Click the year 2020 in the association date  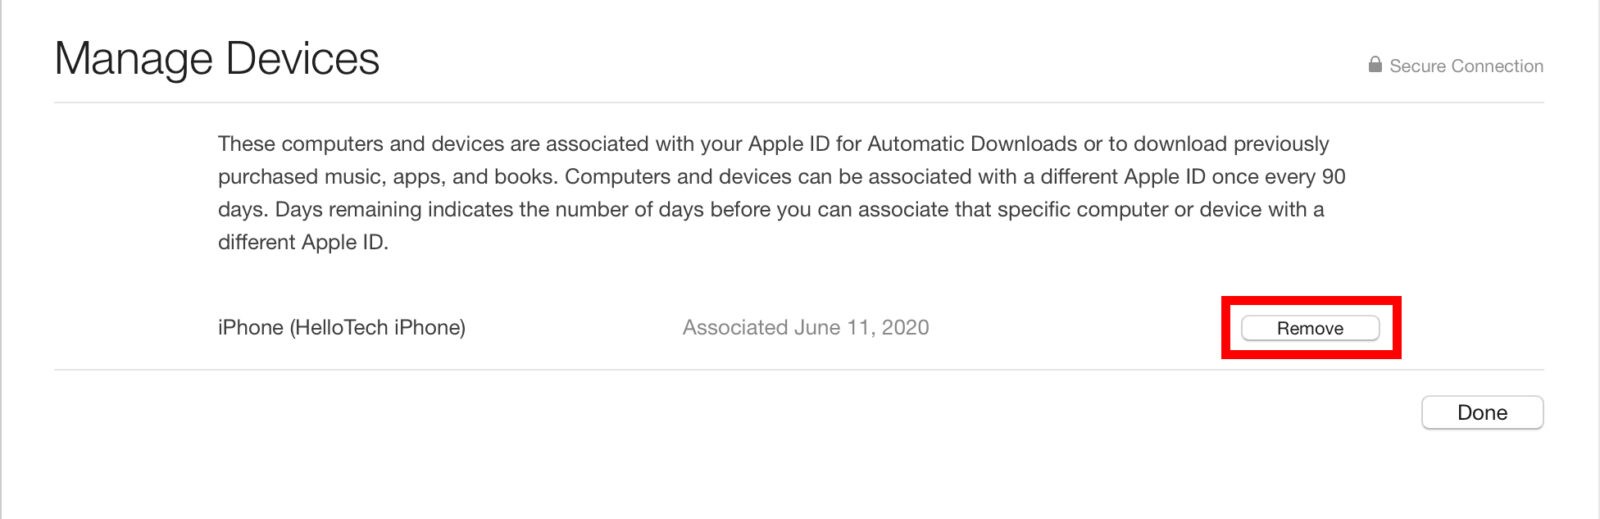click(x=905, y=328)
